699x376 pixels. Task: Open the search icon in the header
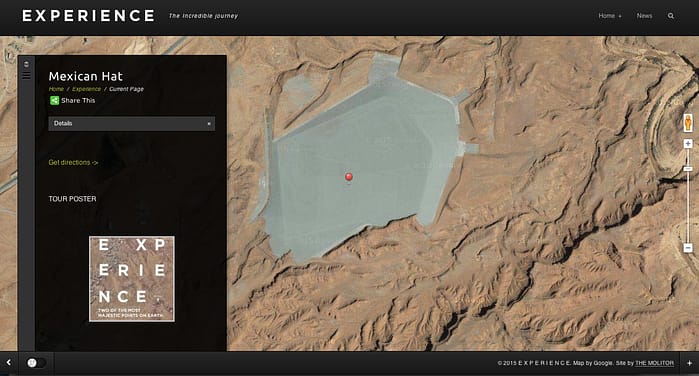click(670, 16)
